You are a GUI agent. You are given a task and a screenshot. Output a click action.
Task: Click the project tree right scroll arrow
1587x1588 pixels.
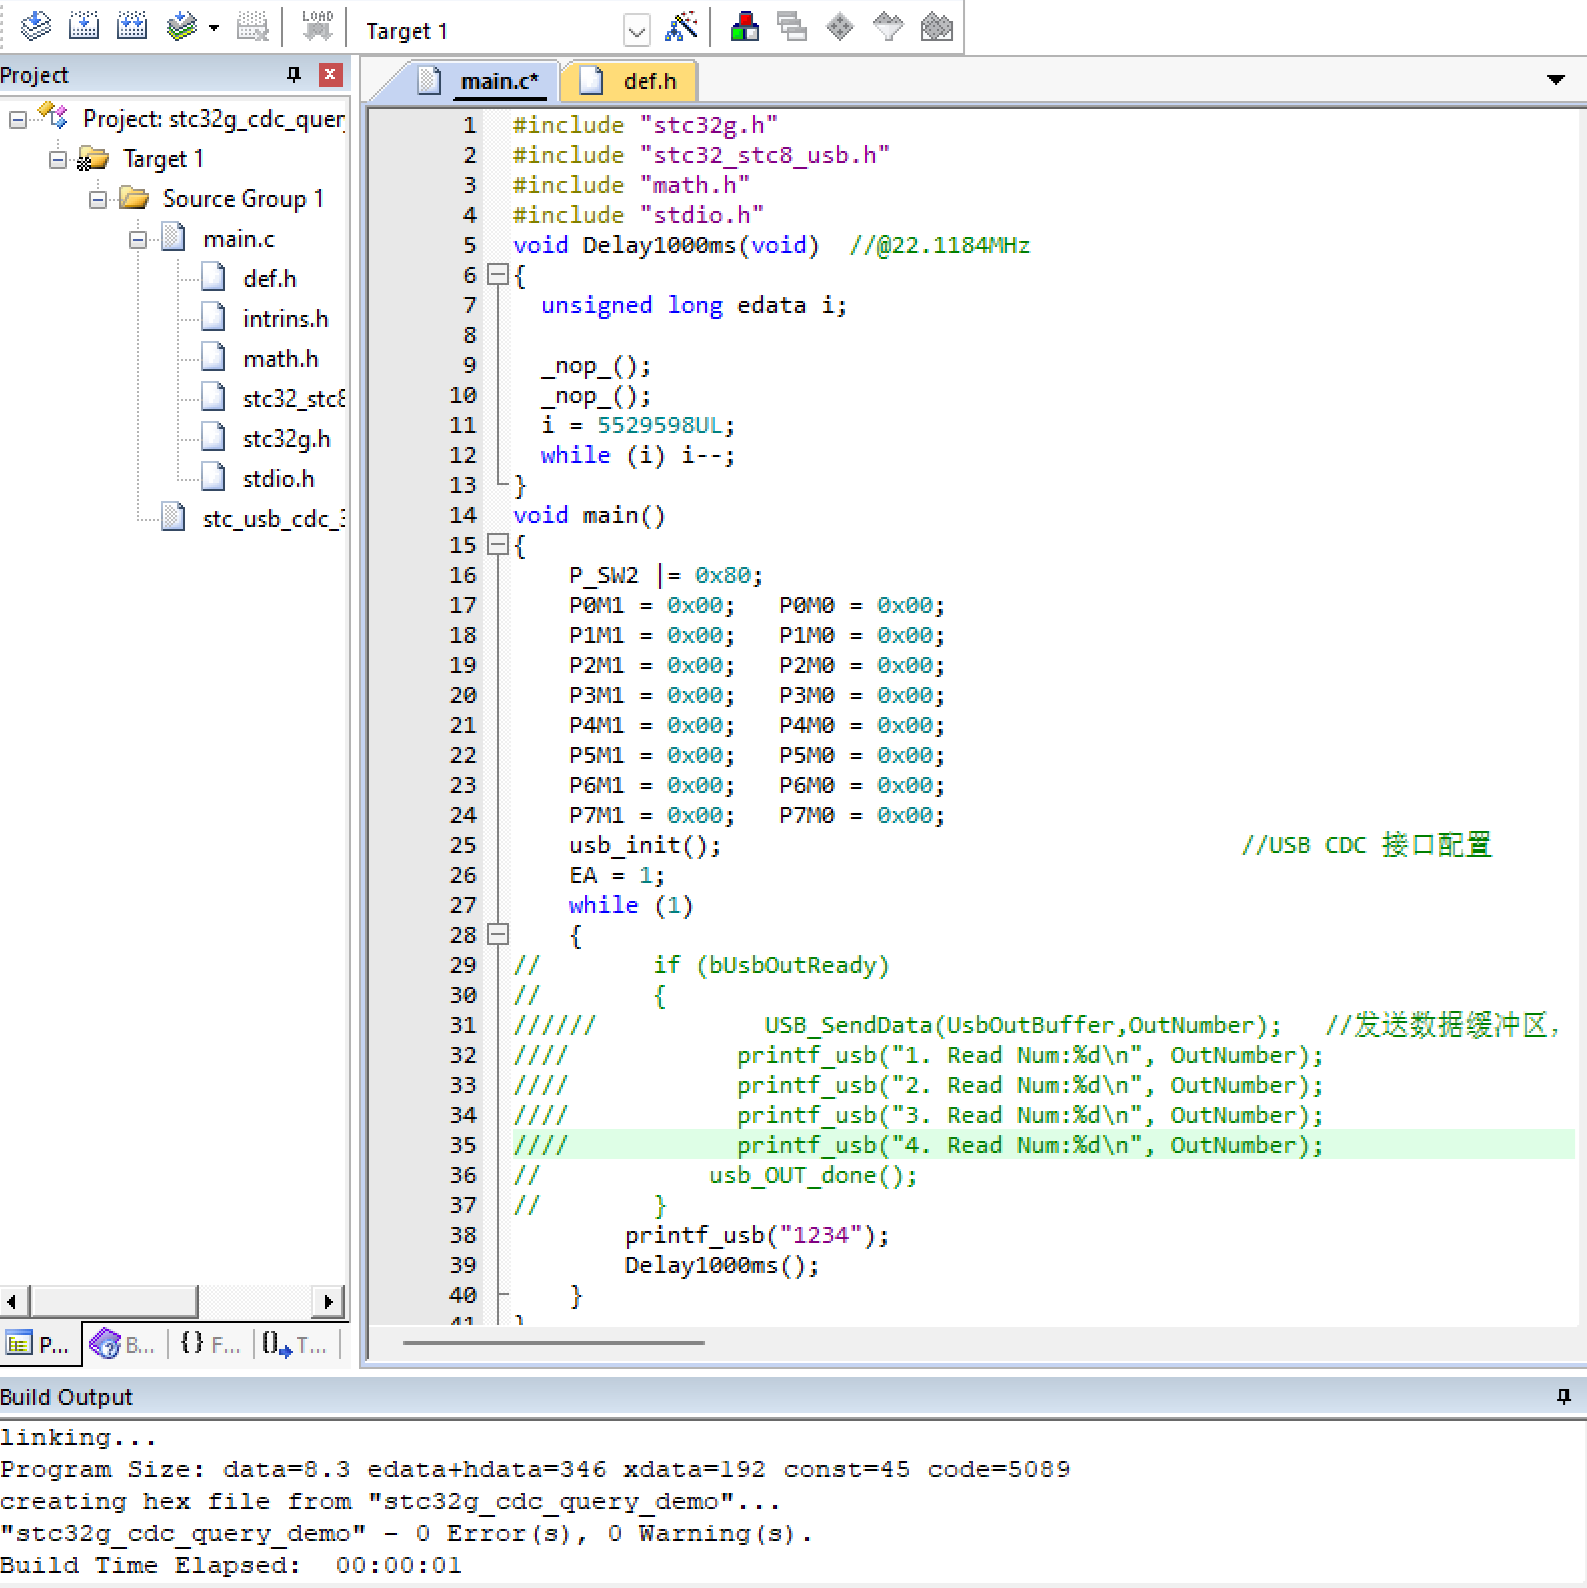pos(329,1301)
